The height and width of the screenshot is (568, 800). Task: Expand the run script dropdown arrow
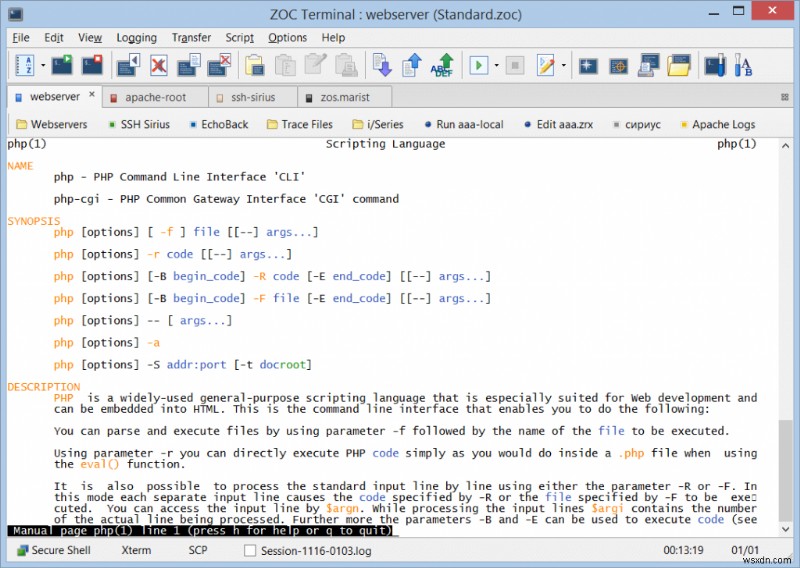click(x=496, y=66)
